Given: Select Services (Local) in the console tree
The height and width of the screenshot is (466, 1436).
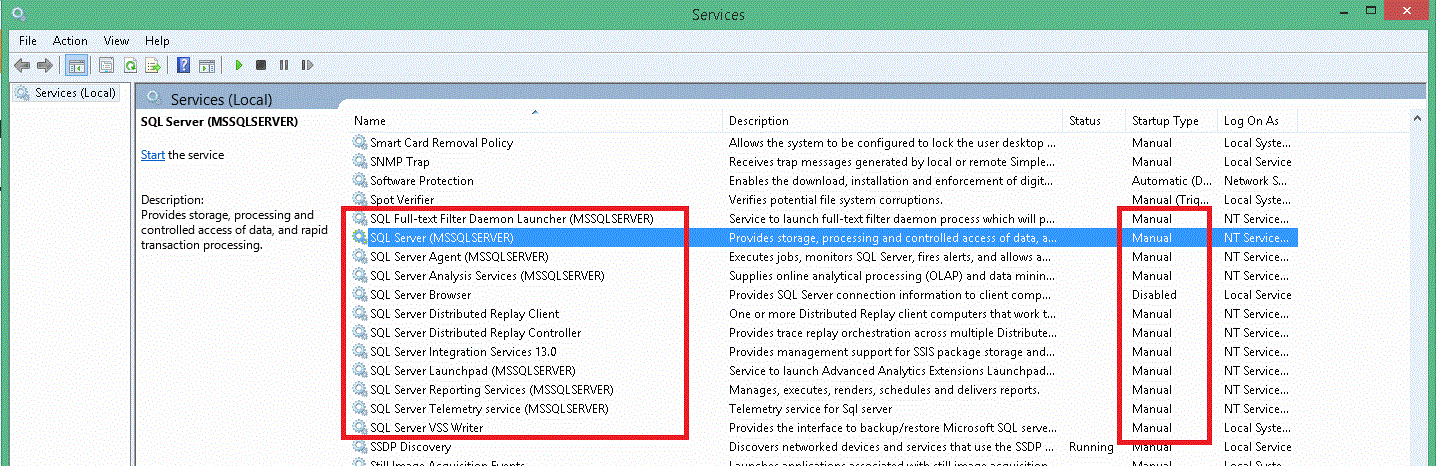Looking at the screenshot, I should [x=75, y=93].
